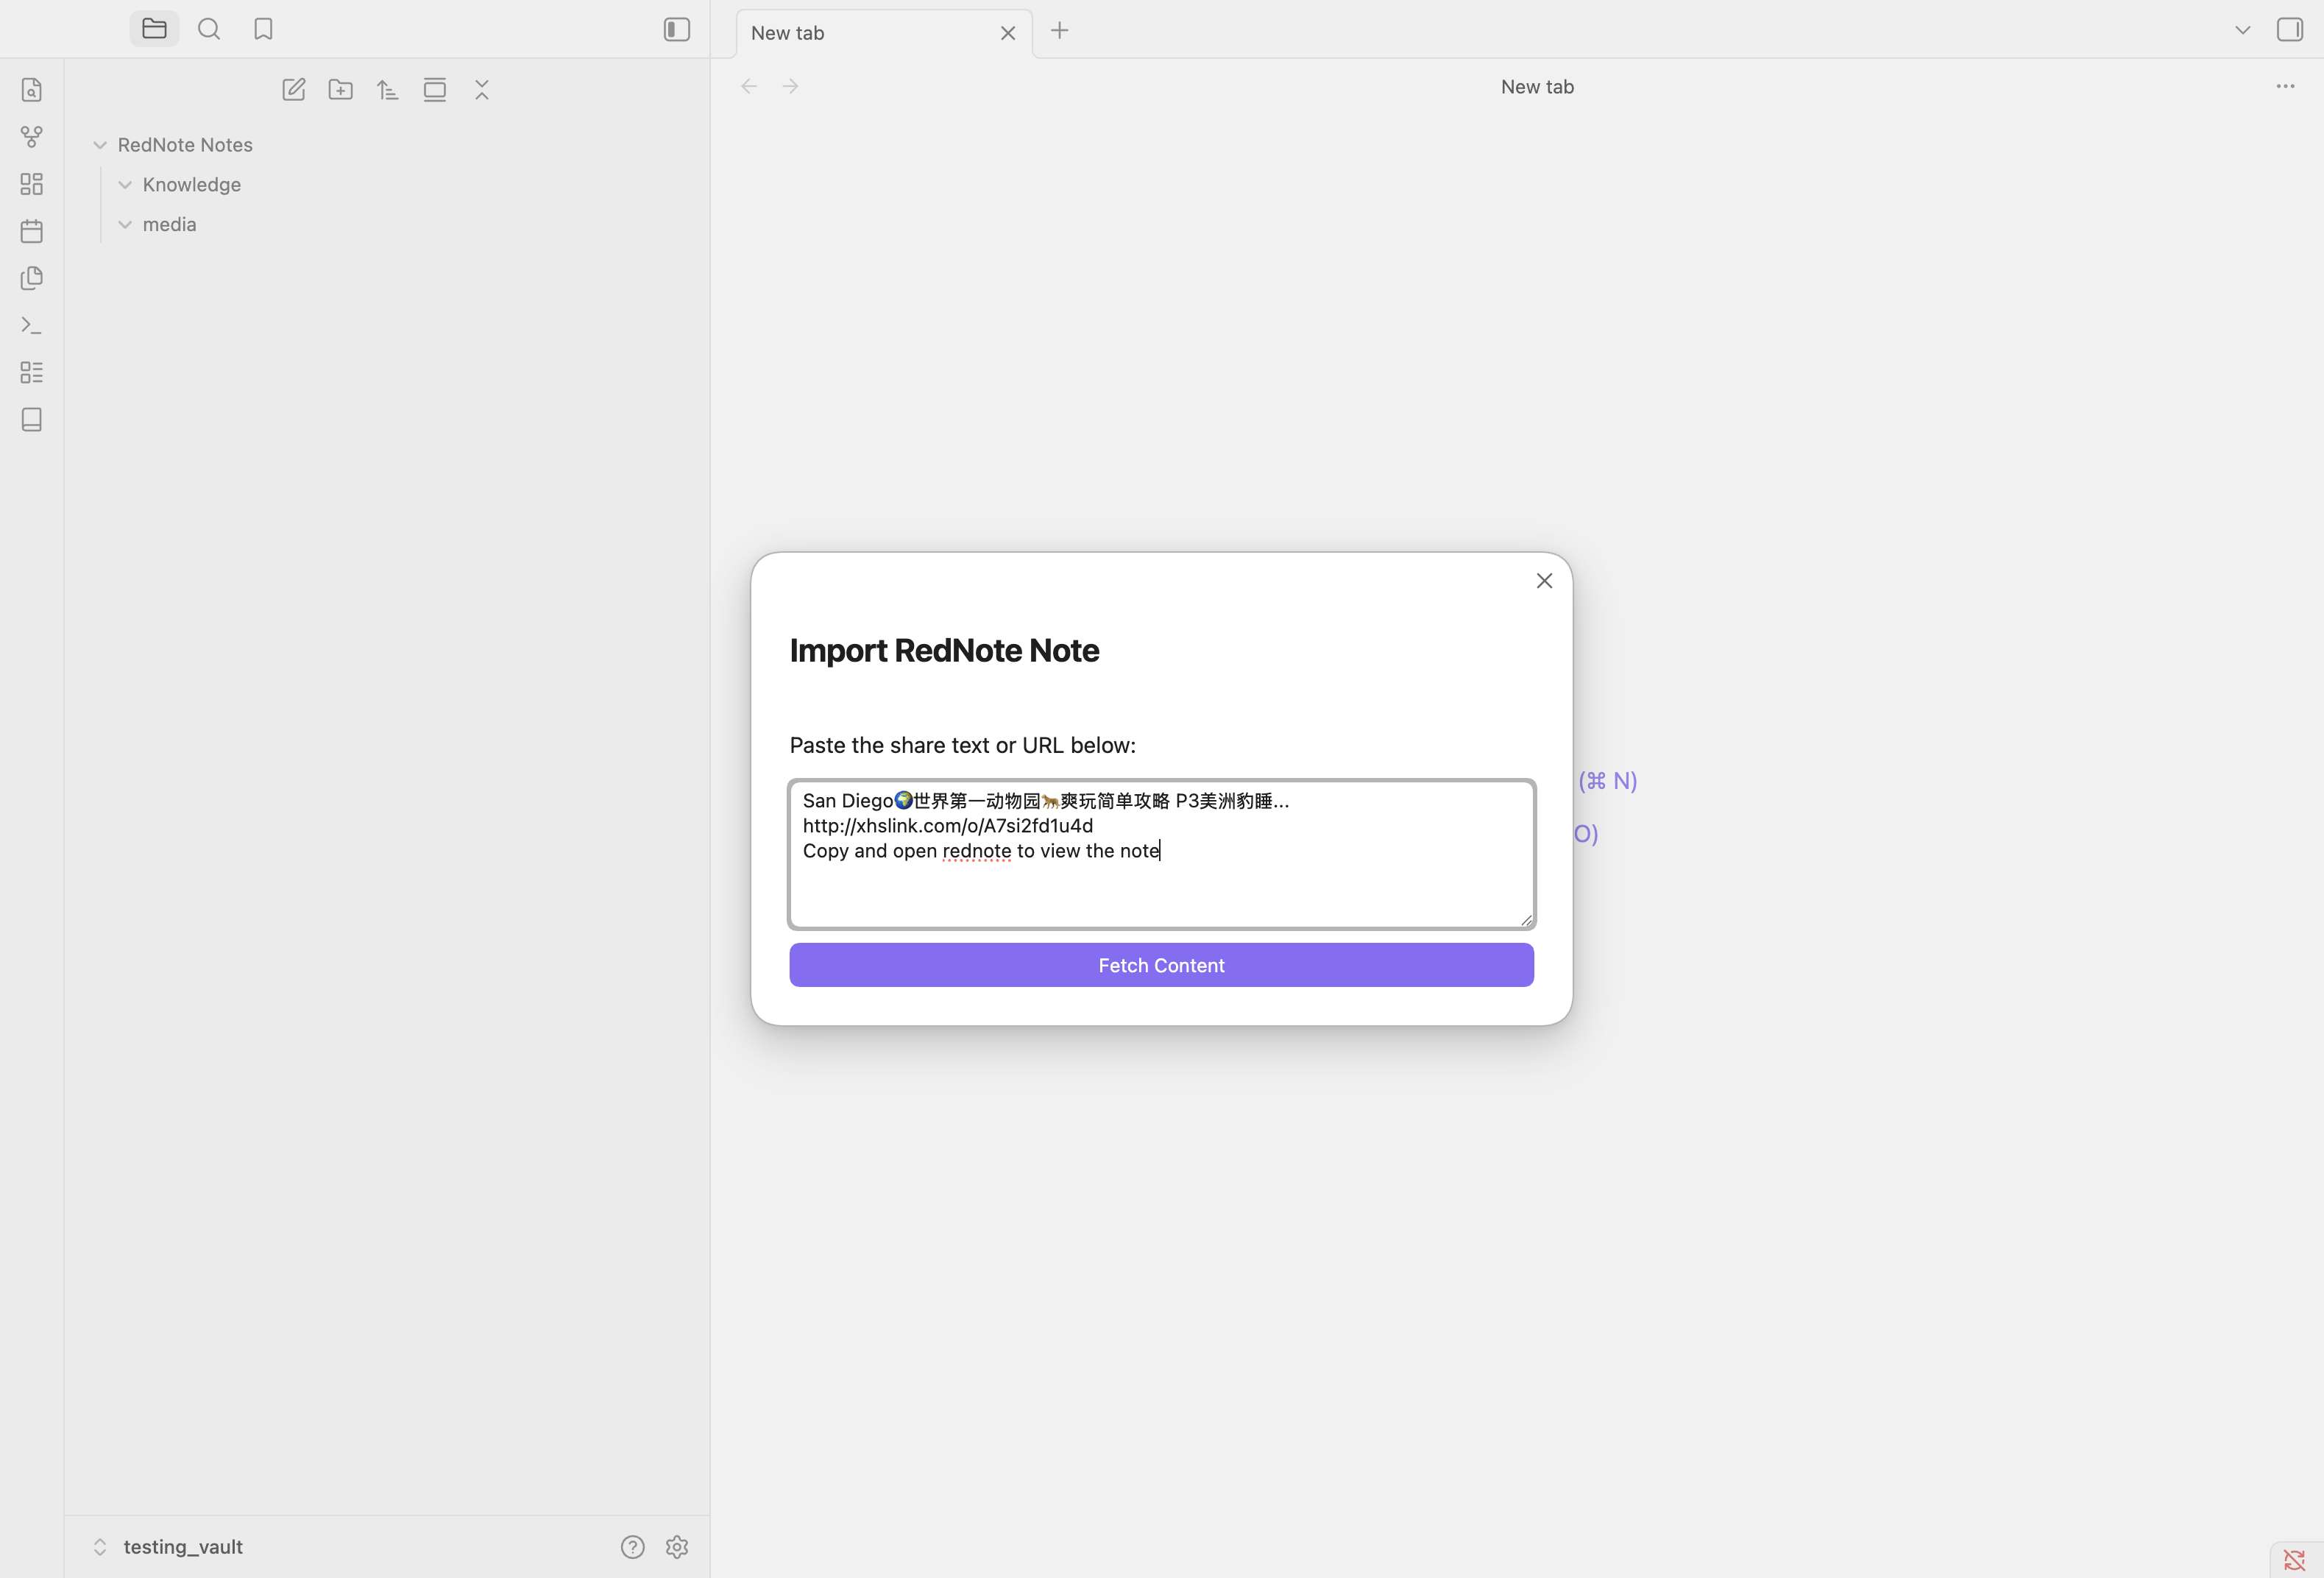
Task: Open the testing_vault switcher
Action: [168, 1547]
